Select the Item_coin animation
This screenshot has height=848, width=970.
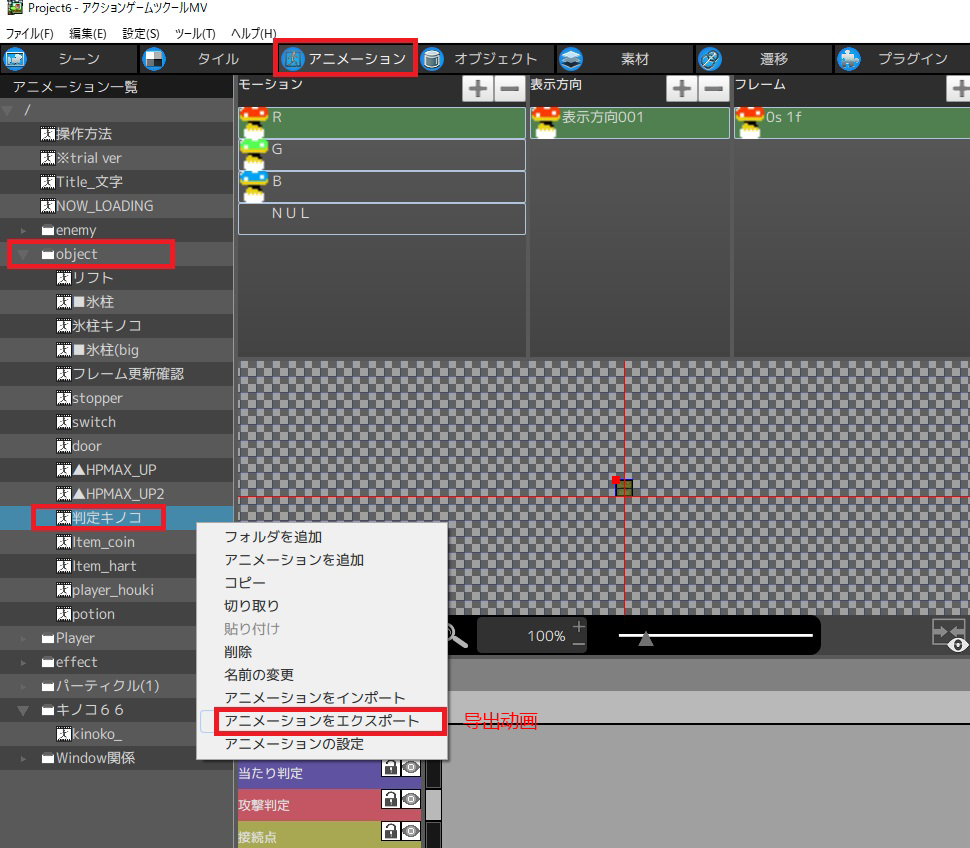pyautogui.click(x=103, y=542)
